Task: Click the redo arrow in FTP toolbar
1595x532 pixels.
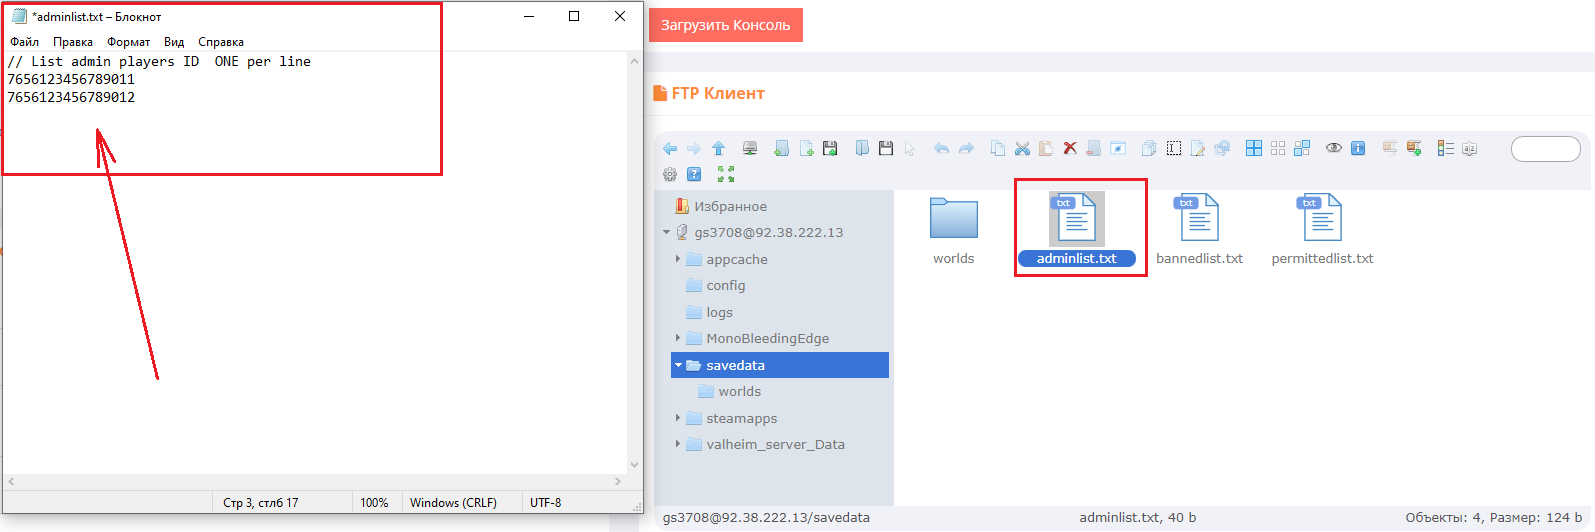Action: click(966, 148)
